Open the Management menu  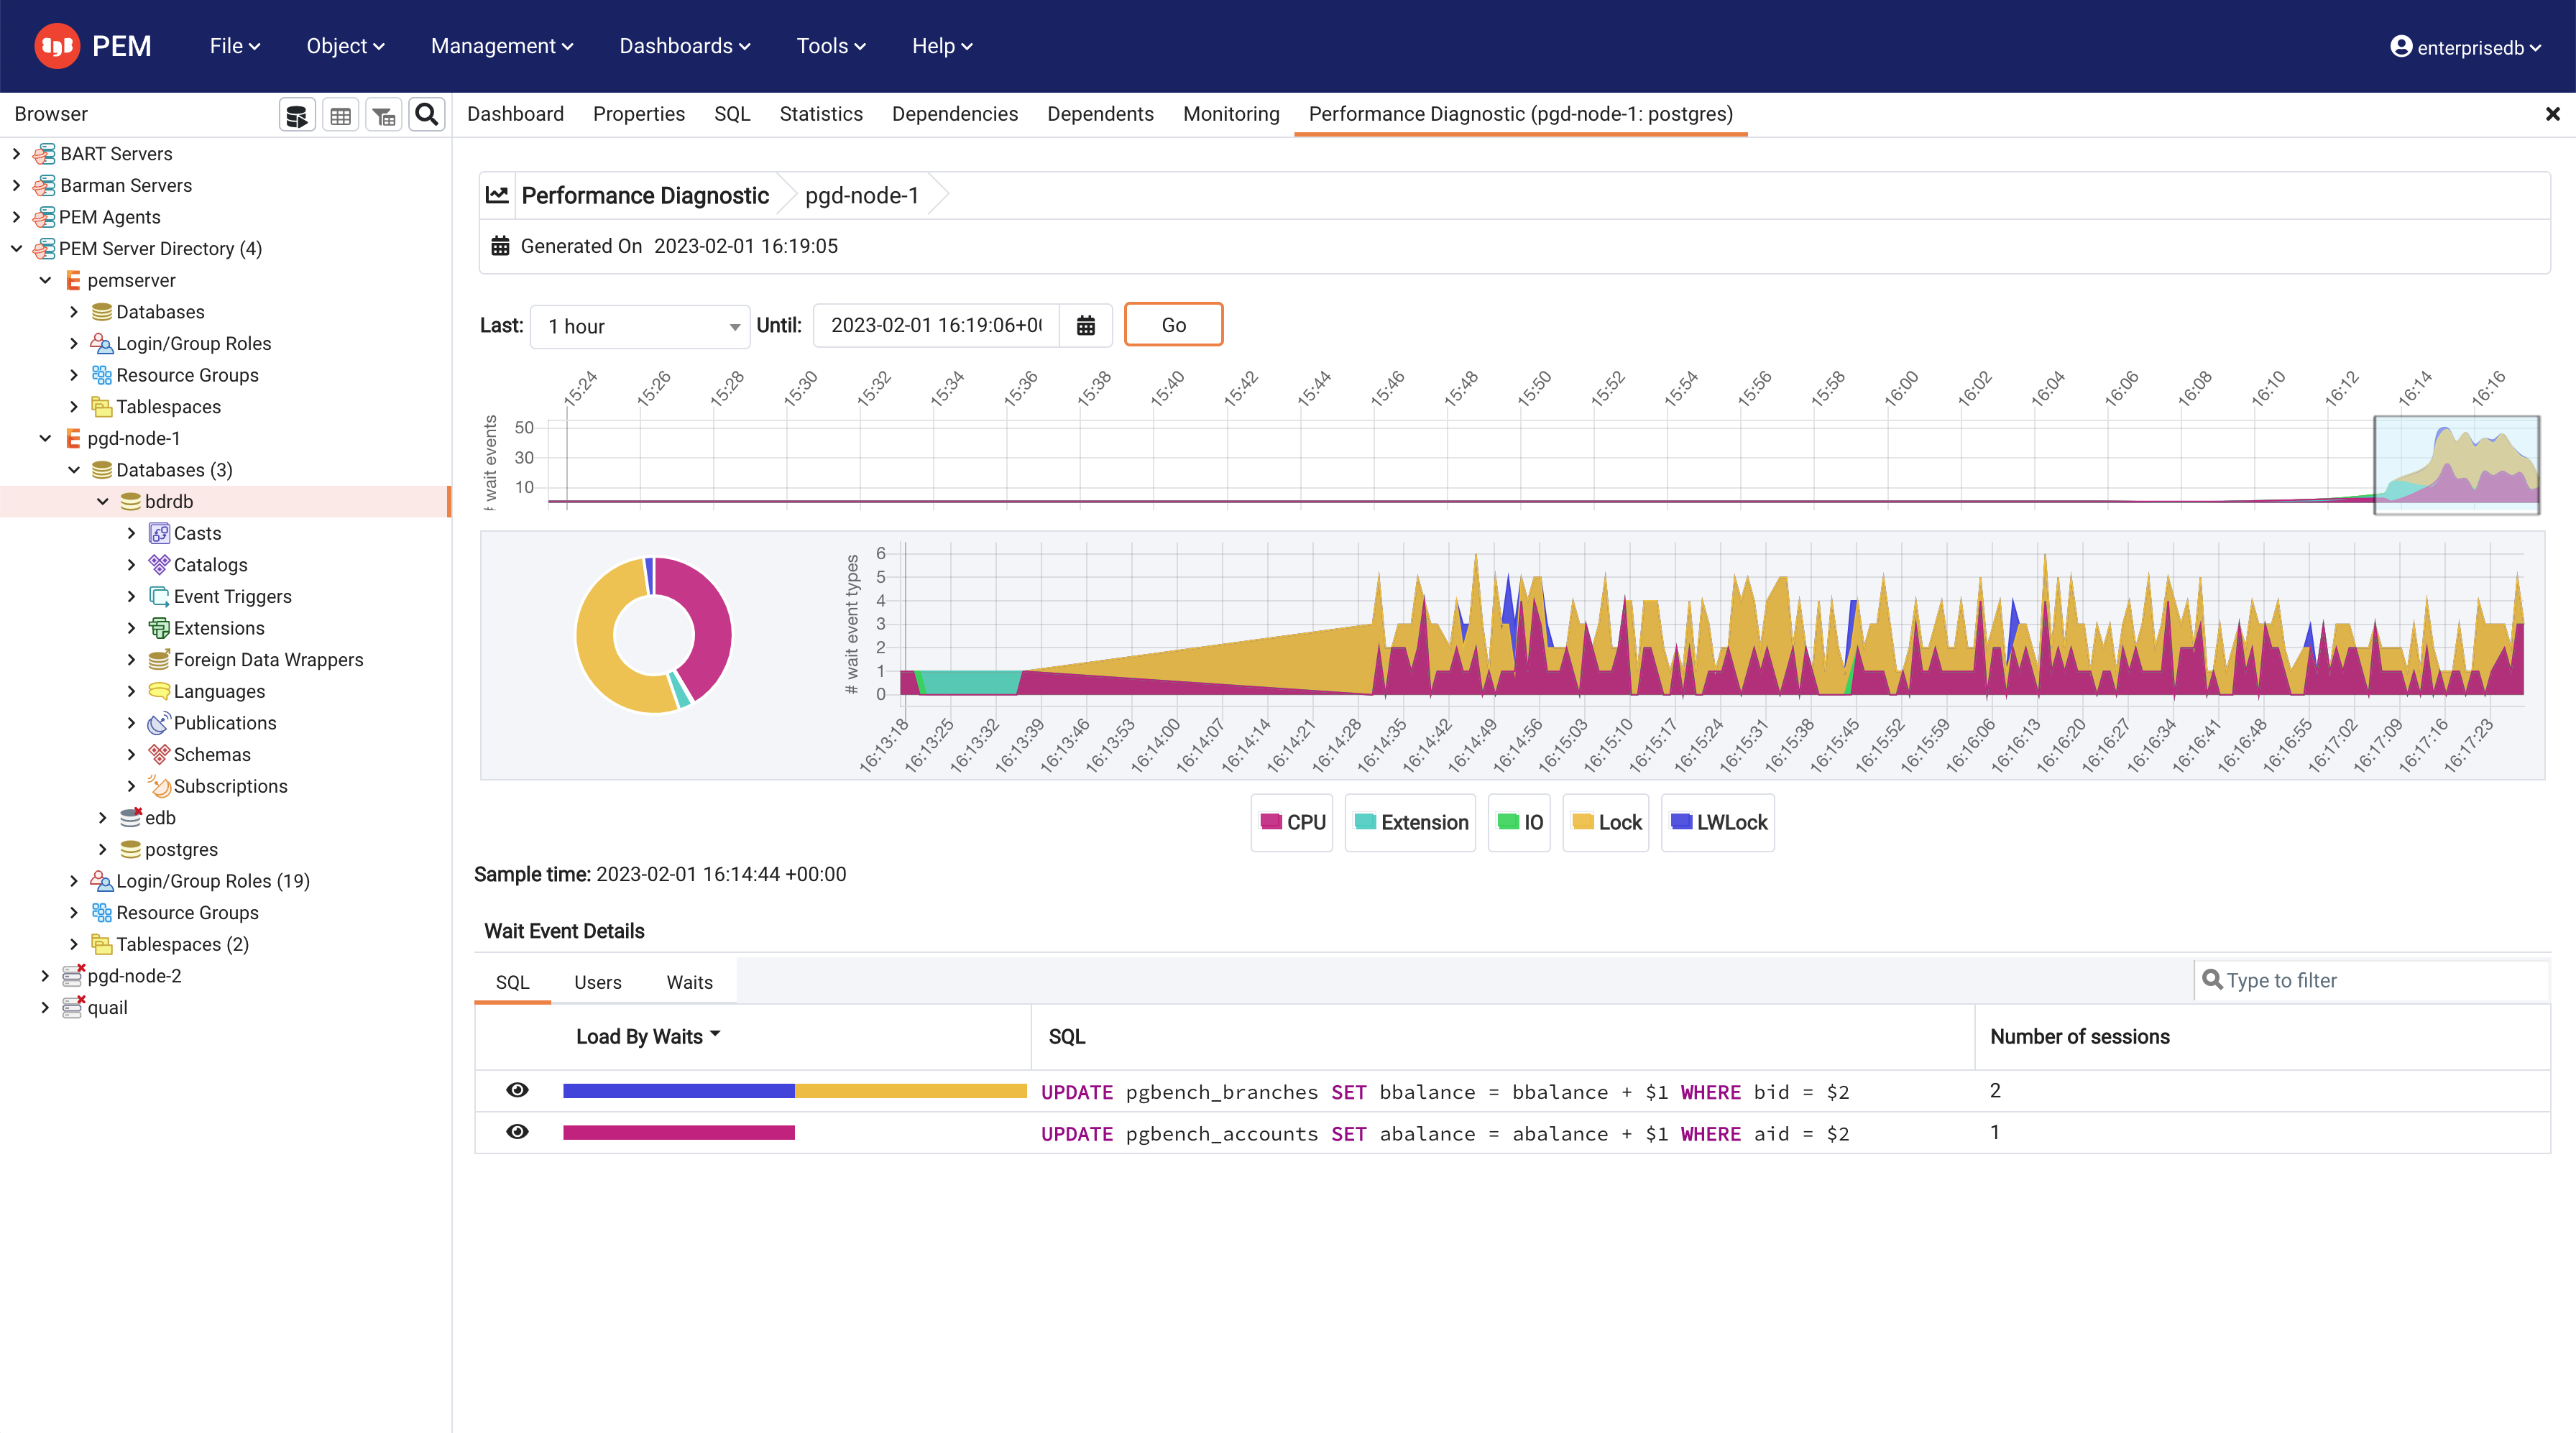(x=501, y=46)
